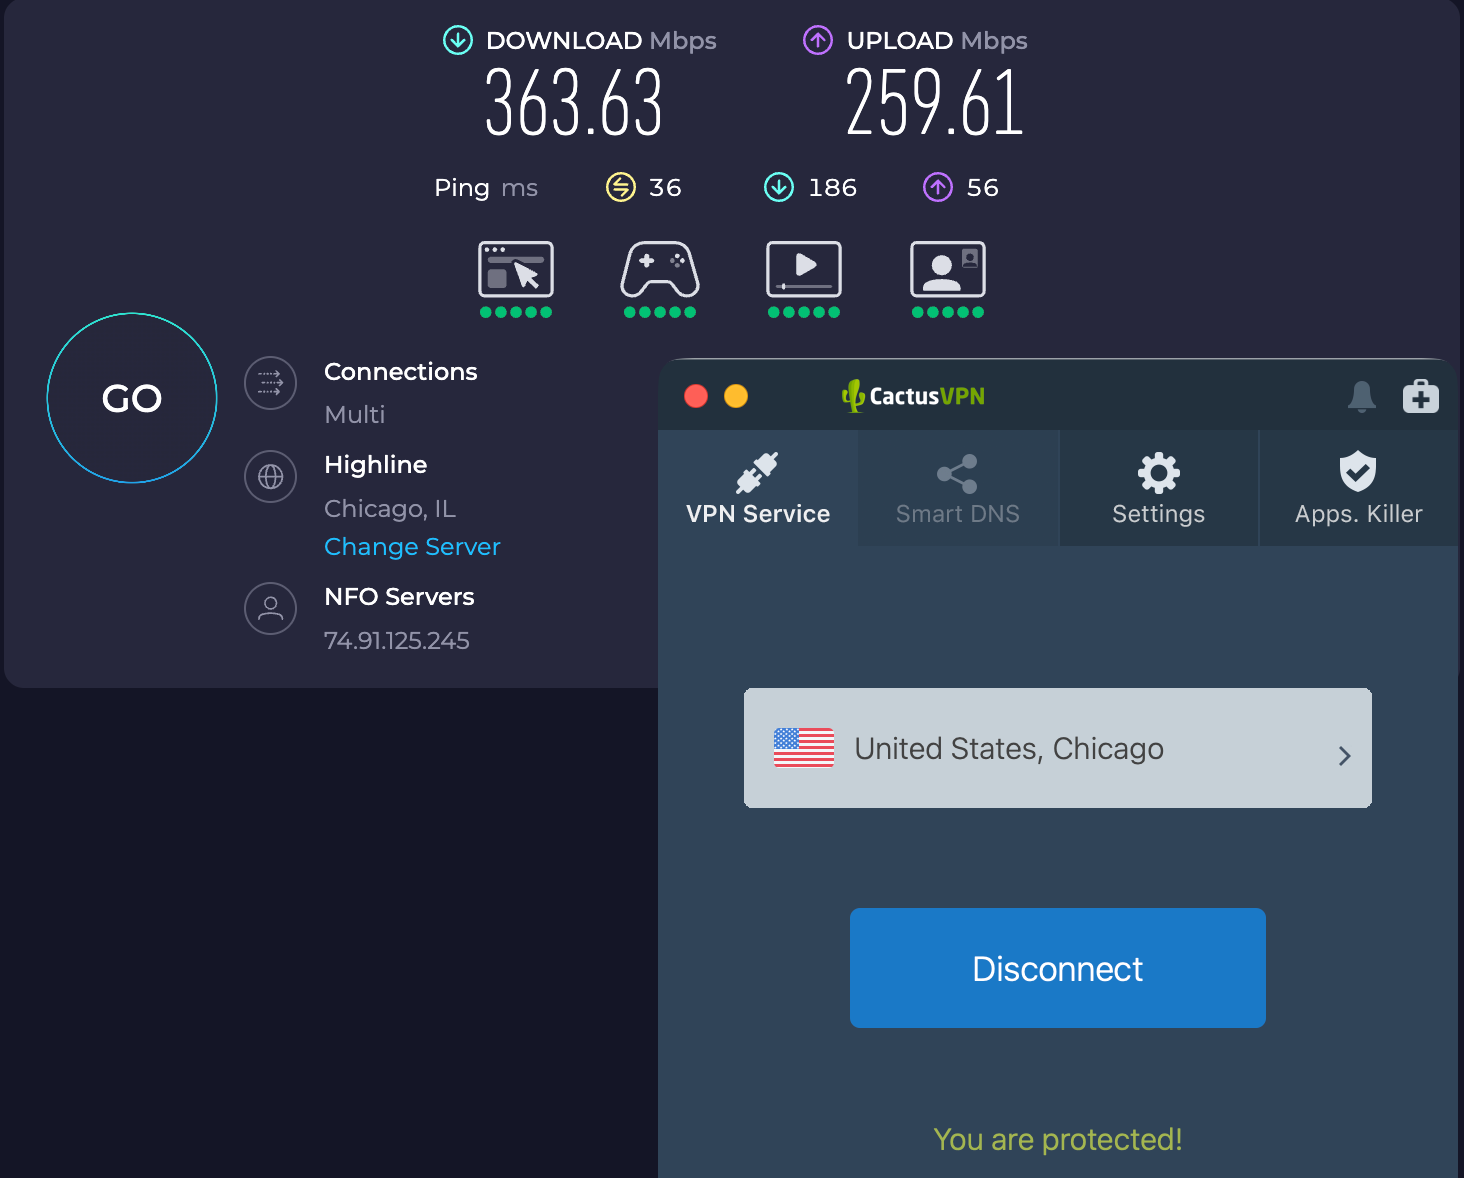Click the upload arrow icon beside UPLOAD
The image size is (1464, 1178).
[817, 40]
